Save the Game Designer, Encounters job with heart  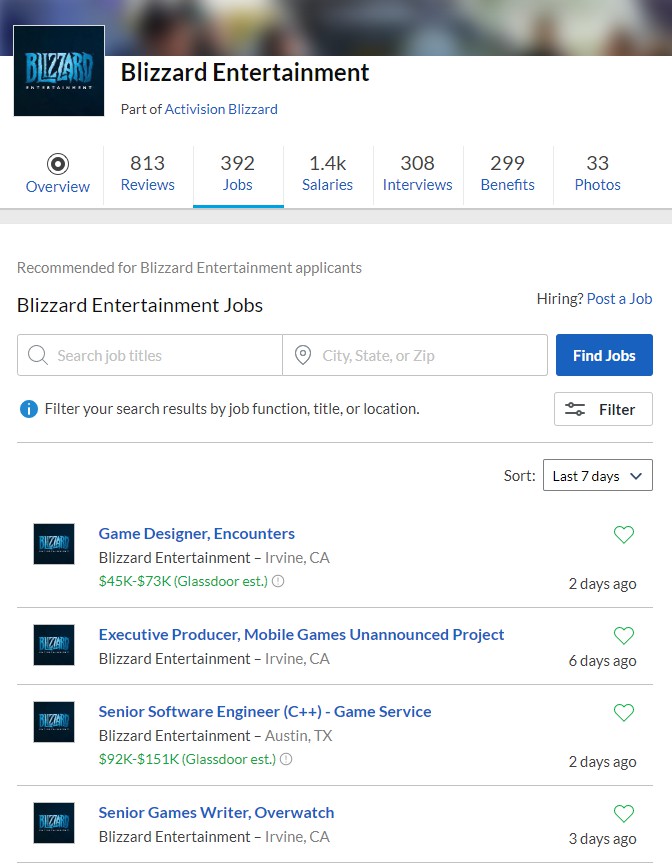pos(624,535)
